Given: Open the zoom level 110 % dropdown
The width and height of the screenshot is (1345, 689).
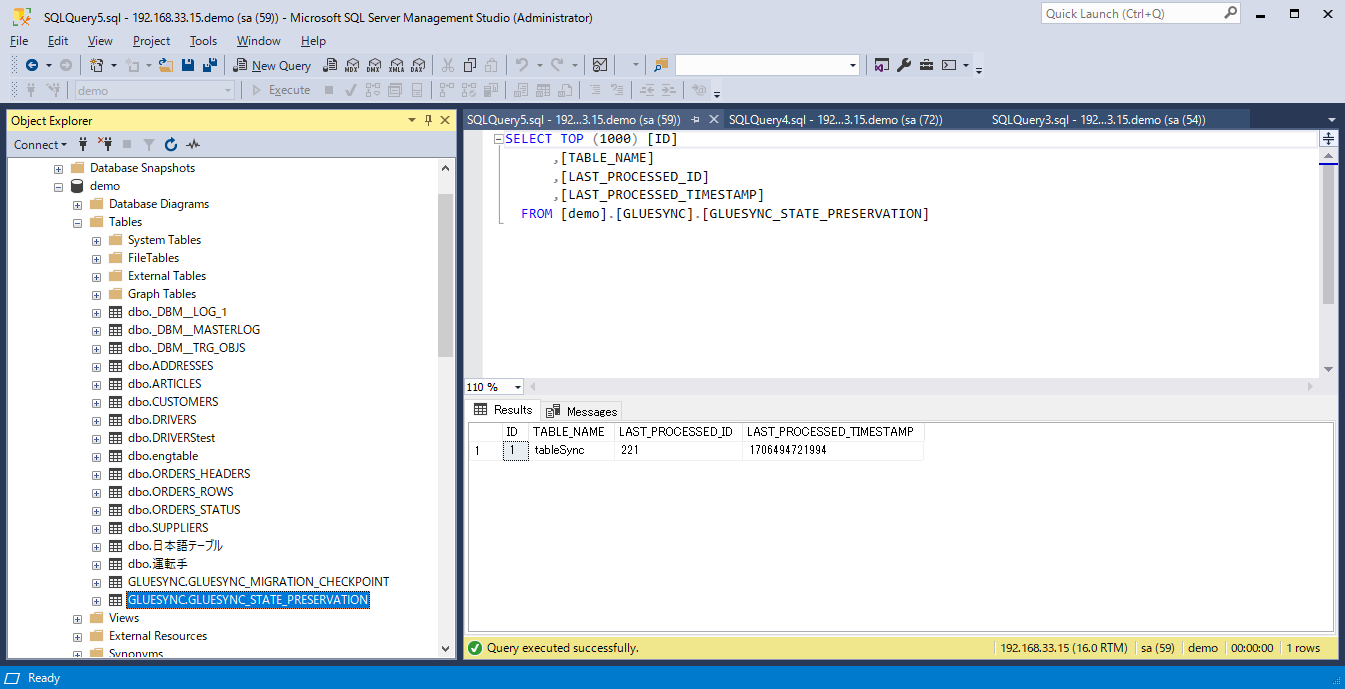Looking at the screenshot, I should point(518,387).
